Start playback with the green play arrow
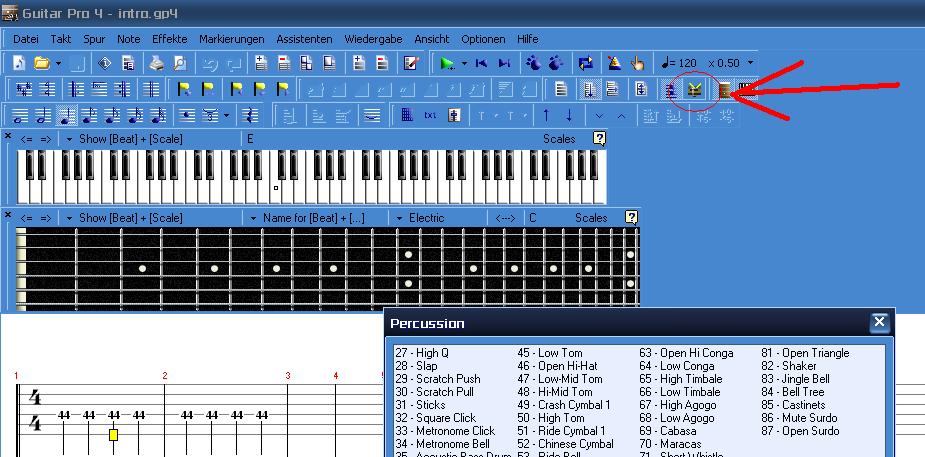Screen dimensions: 925x457 tap(448, 63)
